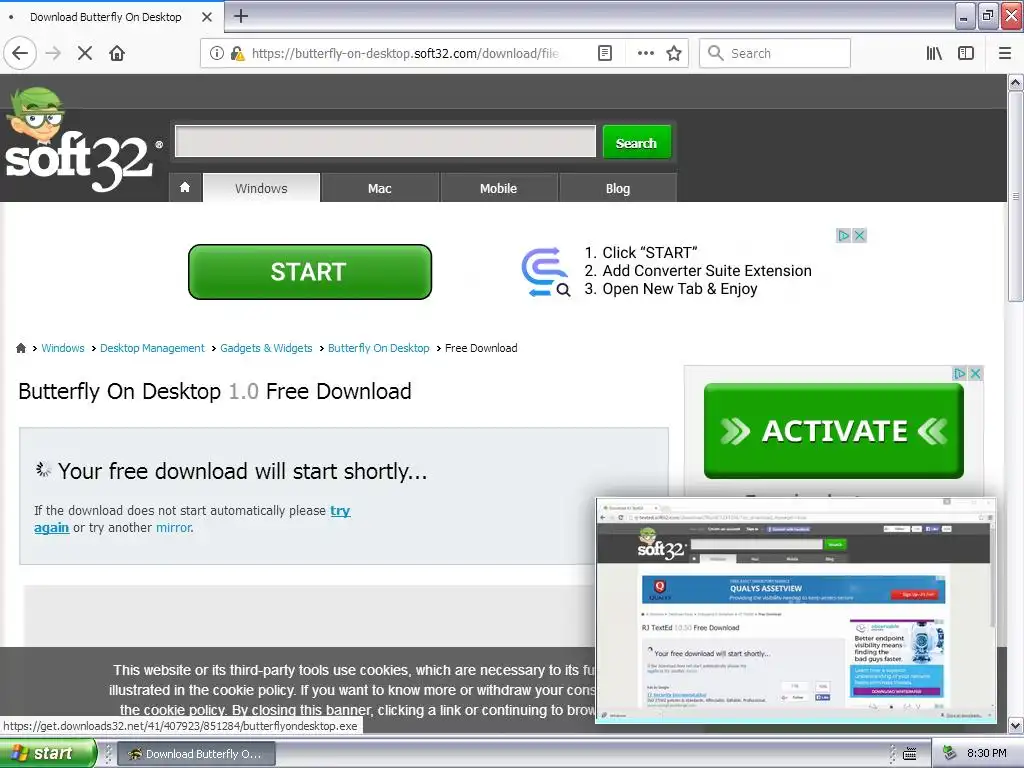Open the browser home page icon
The height and width of the screenshot is (768, 1024).
[117, 53]
